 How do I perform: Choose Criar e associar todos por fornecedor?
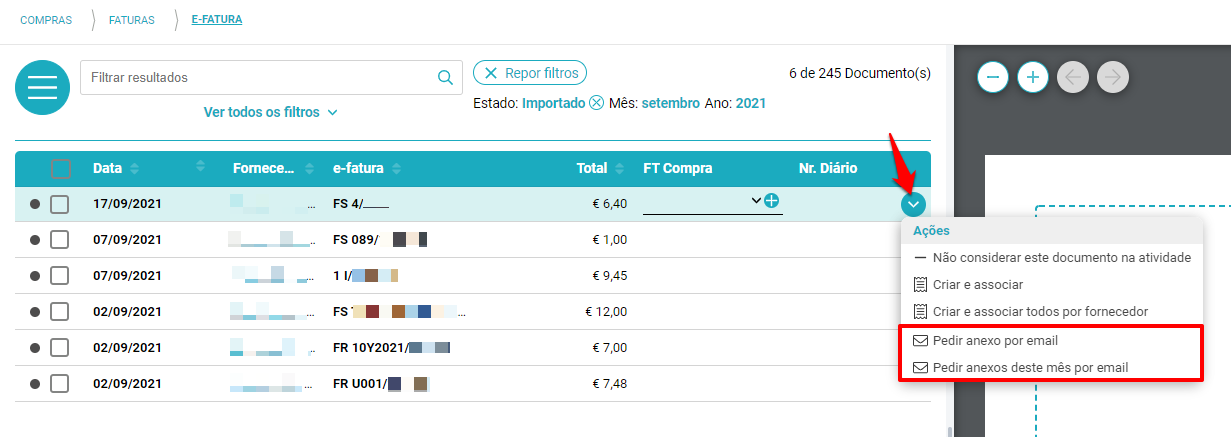tap(1030, 312)
